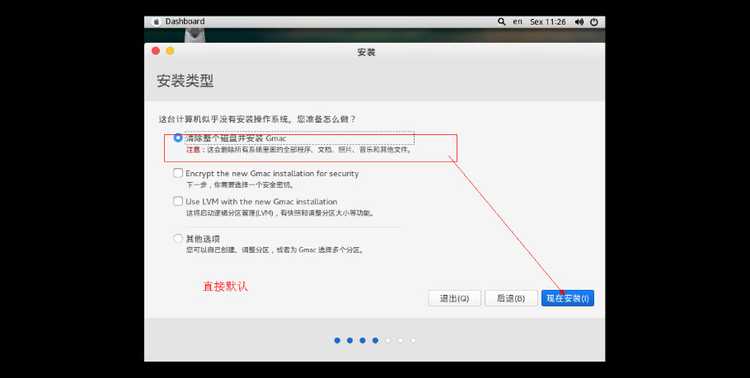Click the 现在安装(I) install now button
Image resolution: width=750 pixels, height=378 pixels.
[x=568, y=298]
